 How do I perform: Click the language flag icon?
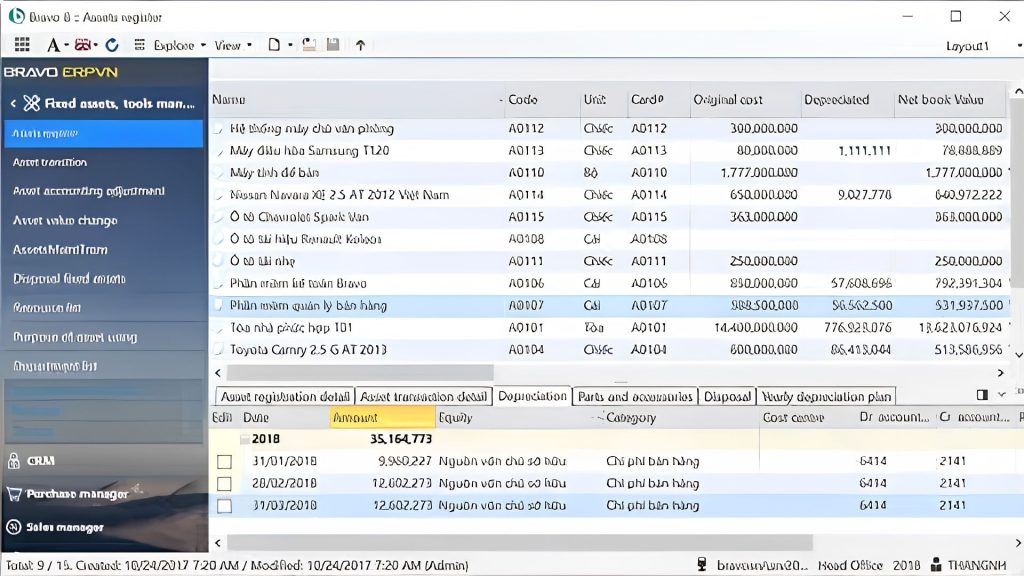click(82, 45)
